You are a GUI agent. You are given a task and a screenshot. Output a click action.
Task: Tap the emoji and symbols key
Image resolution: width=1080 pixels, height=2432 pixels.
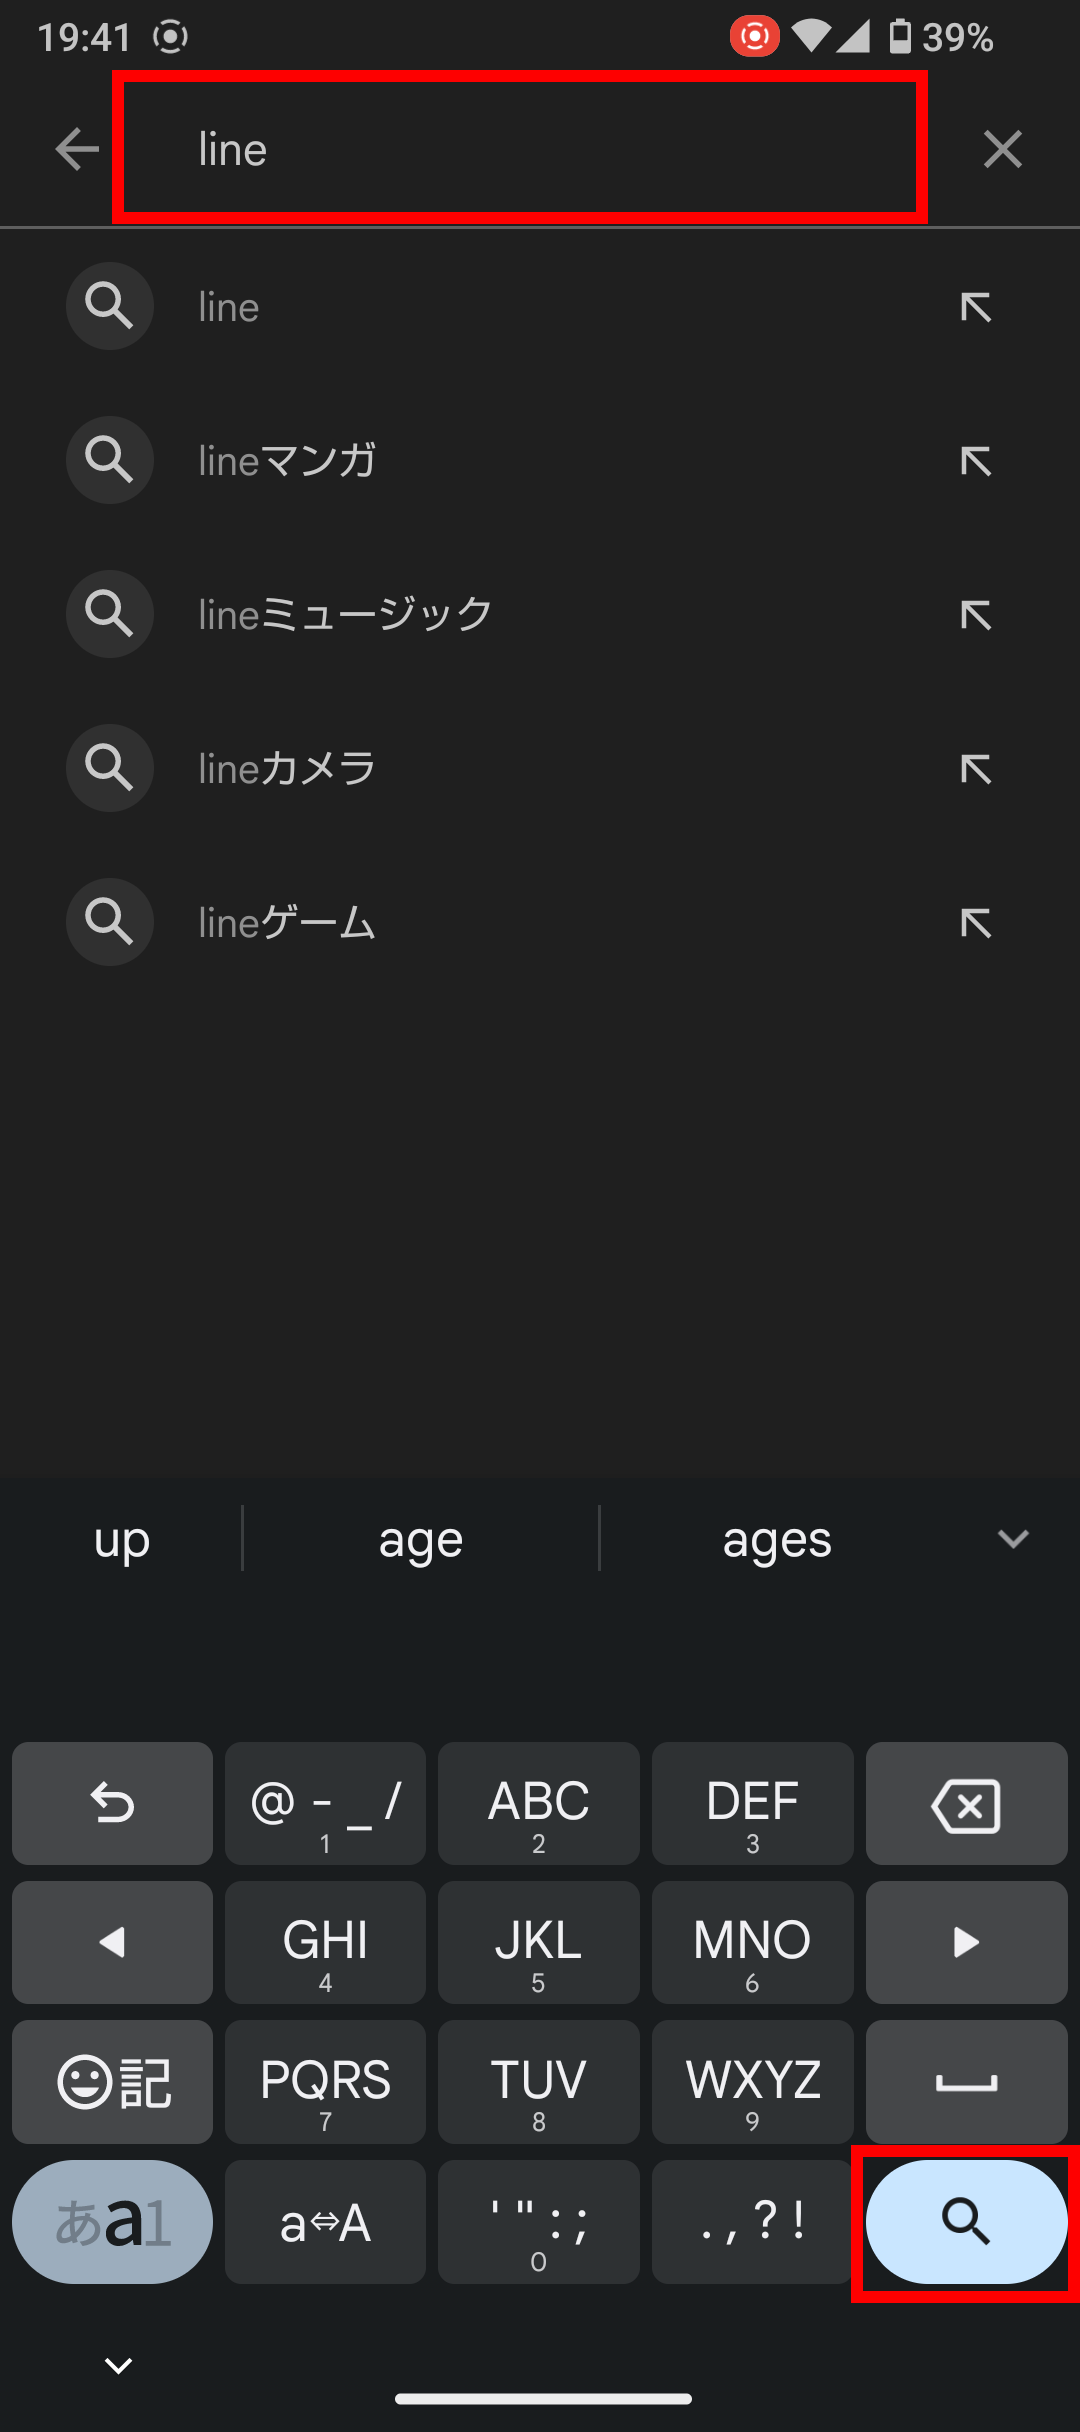(112, 2082)
